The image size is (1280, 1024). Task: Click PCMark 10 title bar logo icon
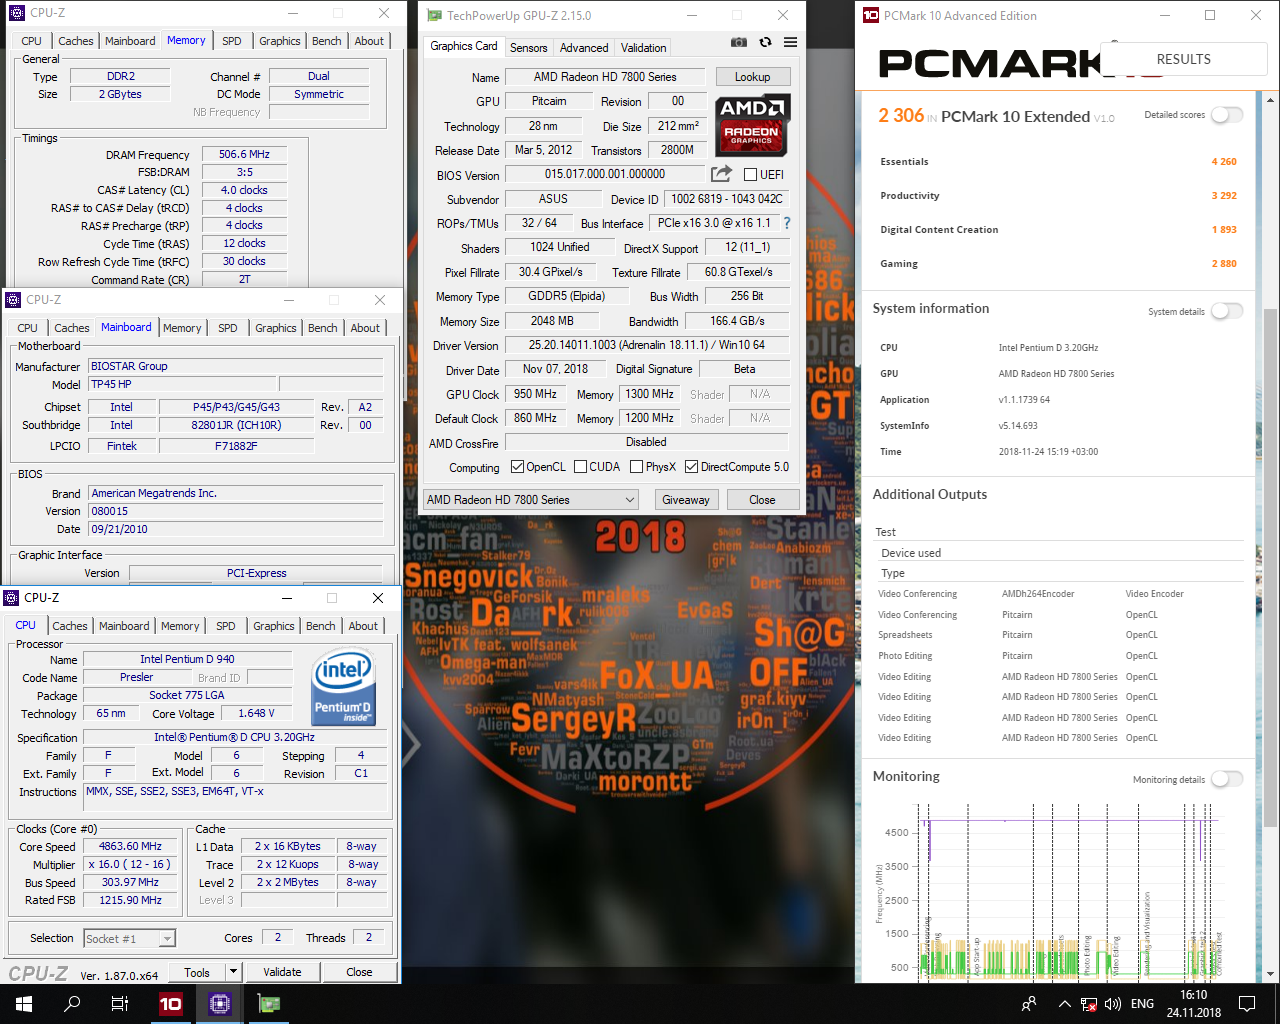point(870,15)
